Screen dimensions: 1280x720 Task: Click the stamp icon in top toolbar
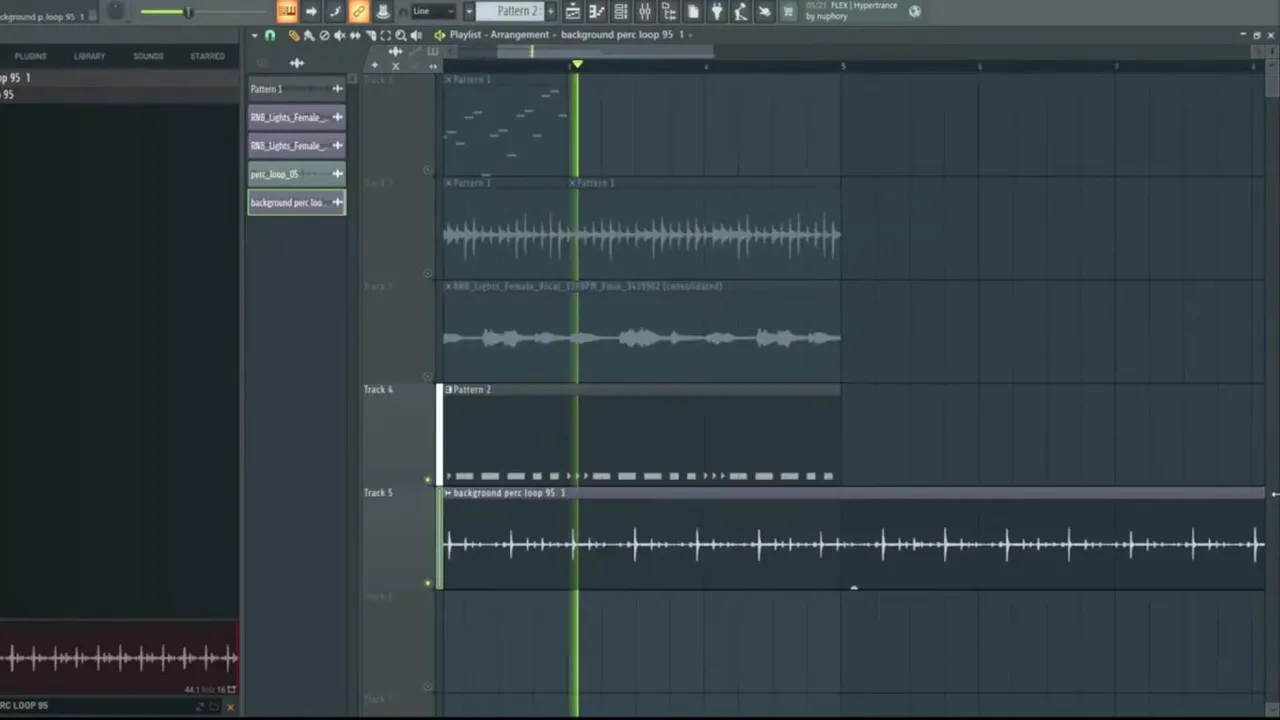[x=383, y=11]
